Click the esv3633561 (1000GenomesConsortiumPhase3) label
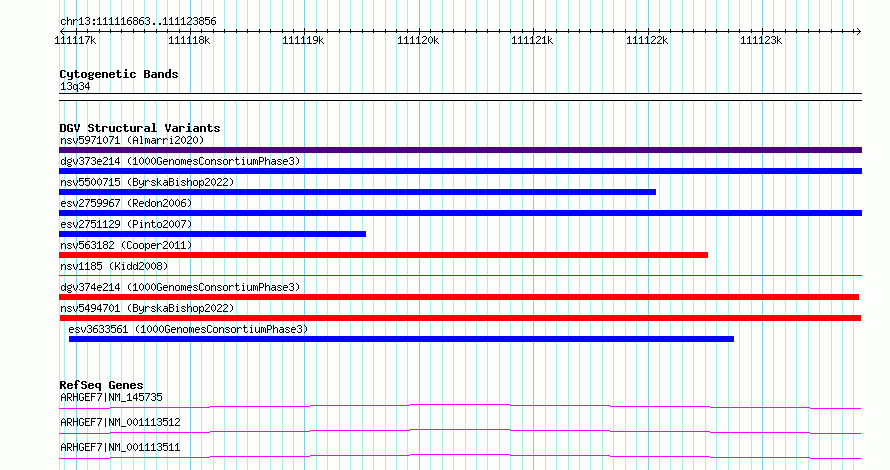 (188, 329)
